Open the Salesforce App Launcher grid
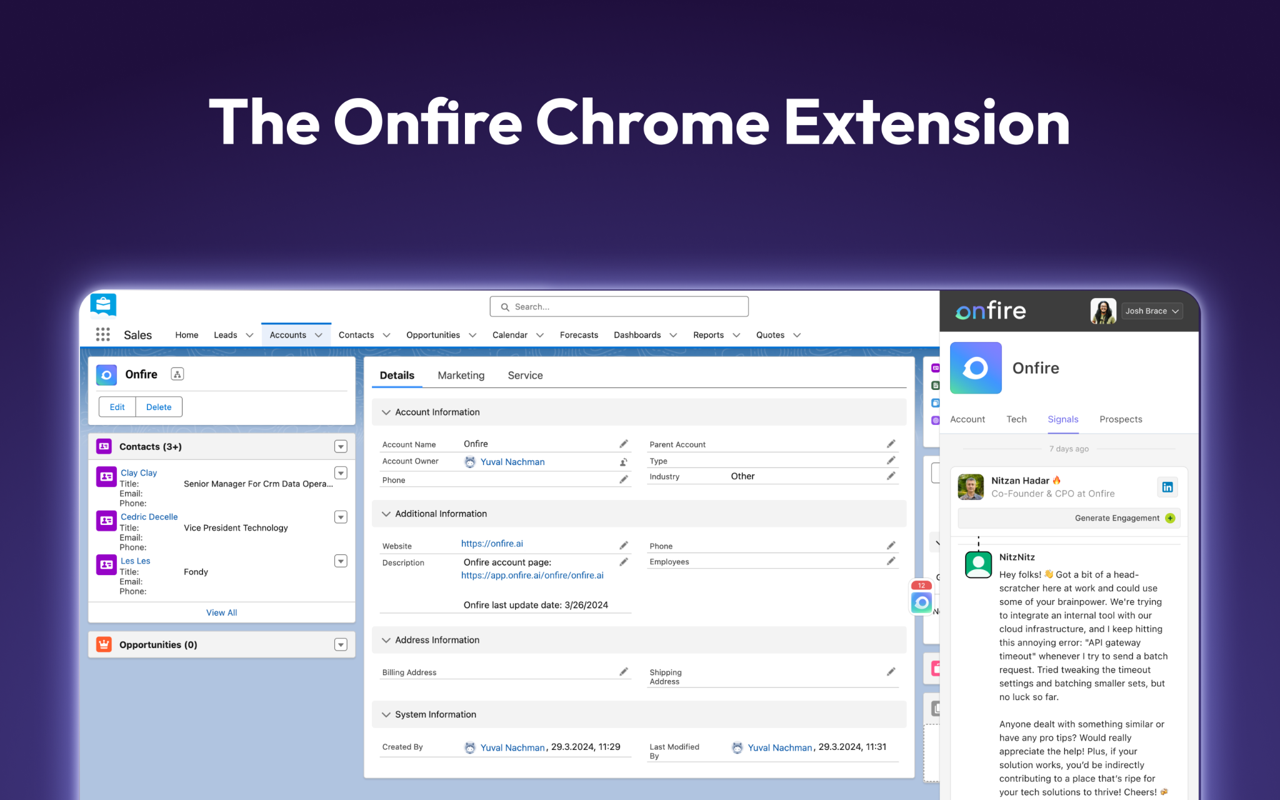 102,334
